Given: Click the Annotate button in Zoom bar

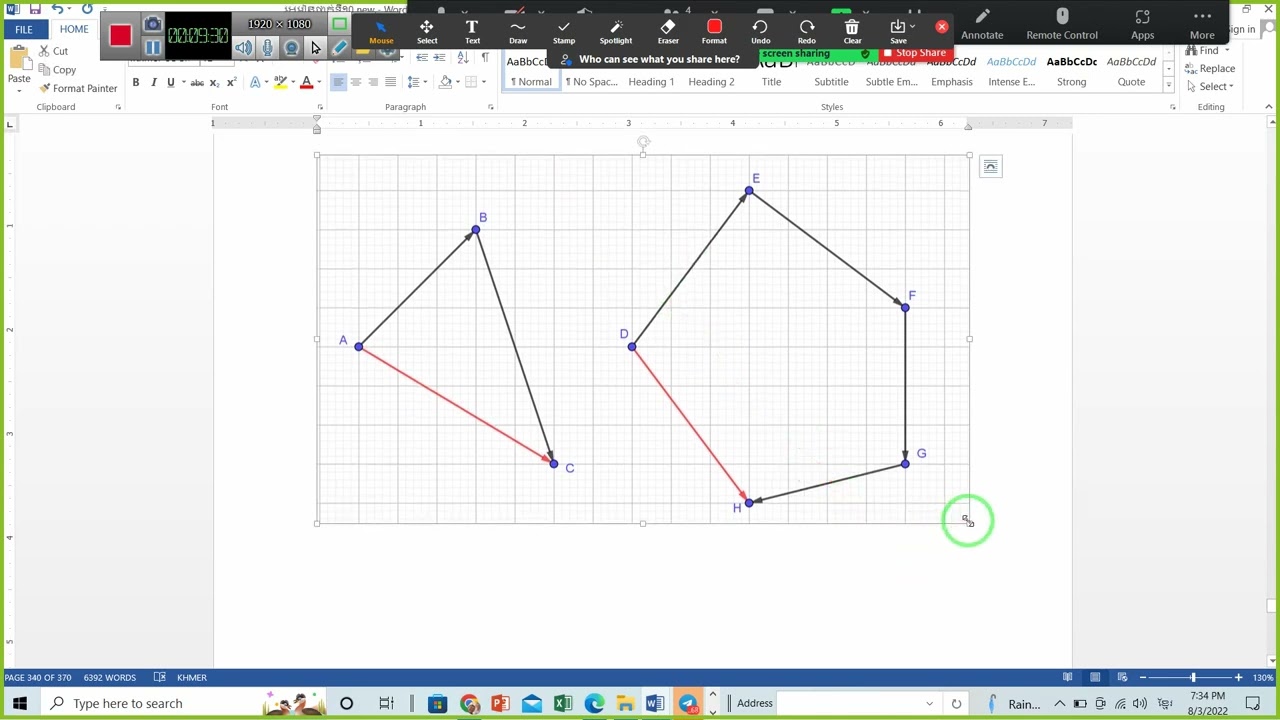Looking at the screenshot, I should point(982,26).
